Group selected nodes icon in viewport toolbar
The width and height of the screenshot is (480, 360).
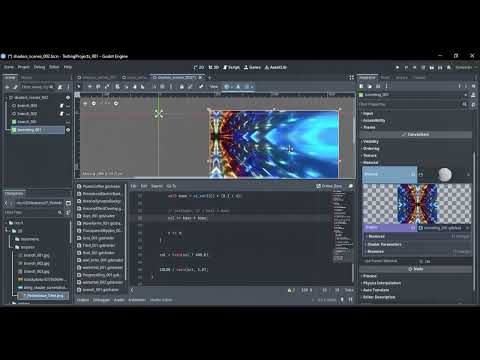[190, 87]
